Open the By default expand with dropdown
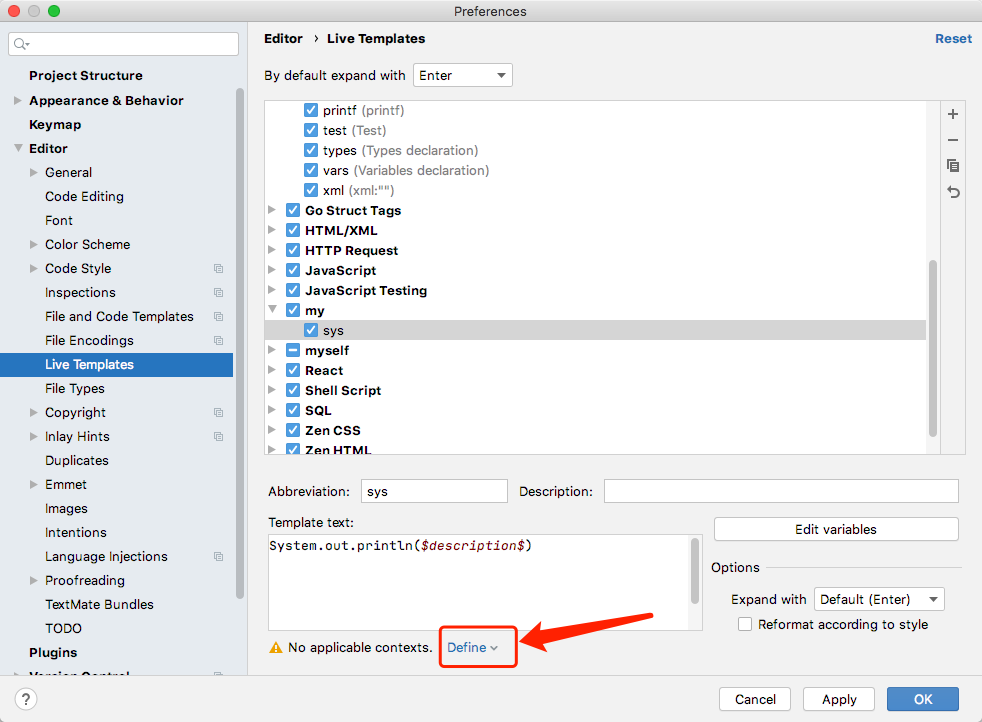982x722 pixels. point(463,75)
